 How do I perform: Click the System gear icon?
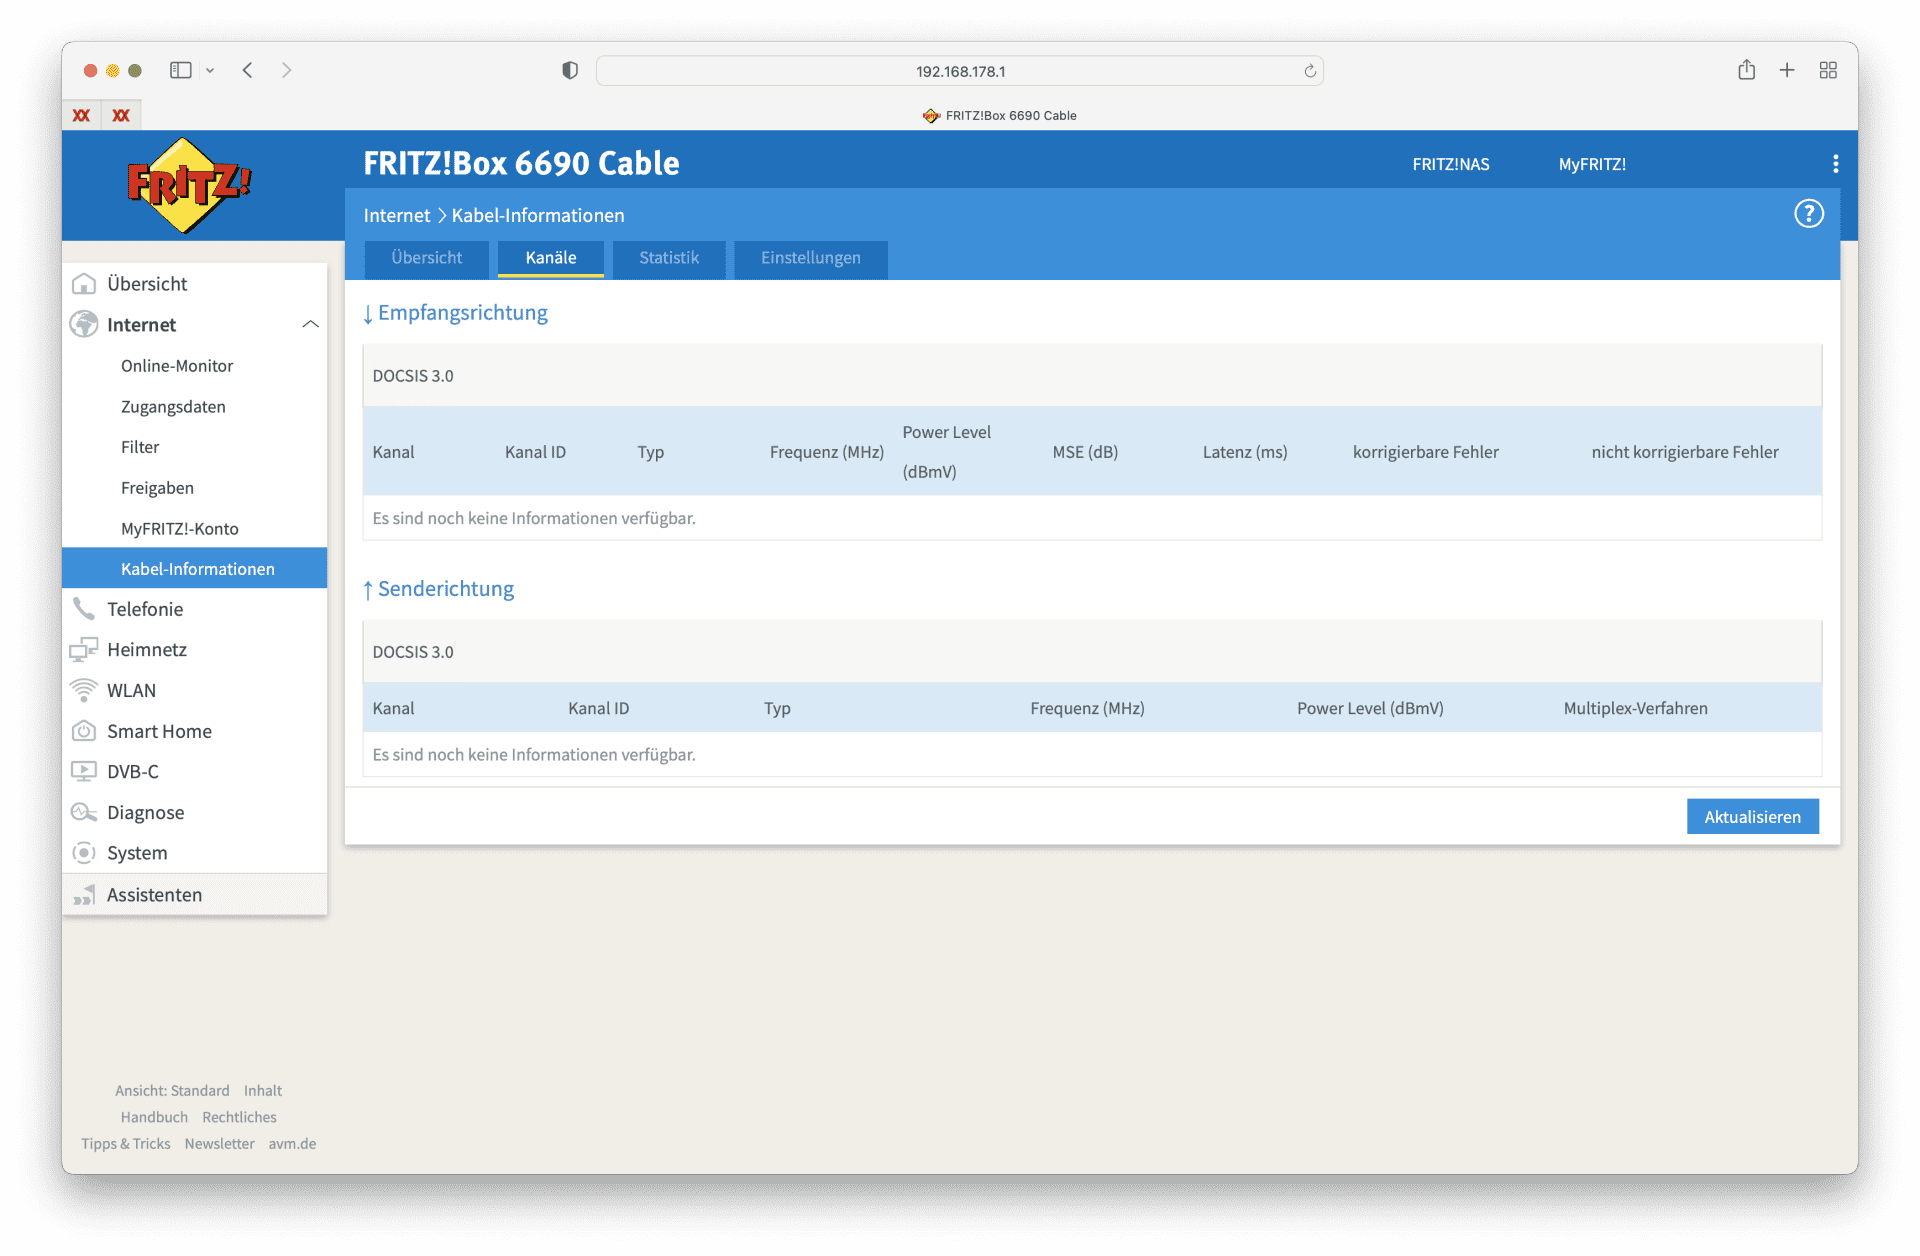click(x=84, y=853)
